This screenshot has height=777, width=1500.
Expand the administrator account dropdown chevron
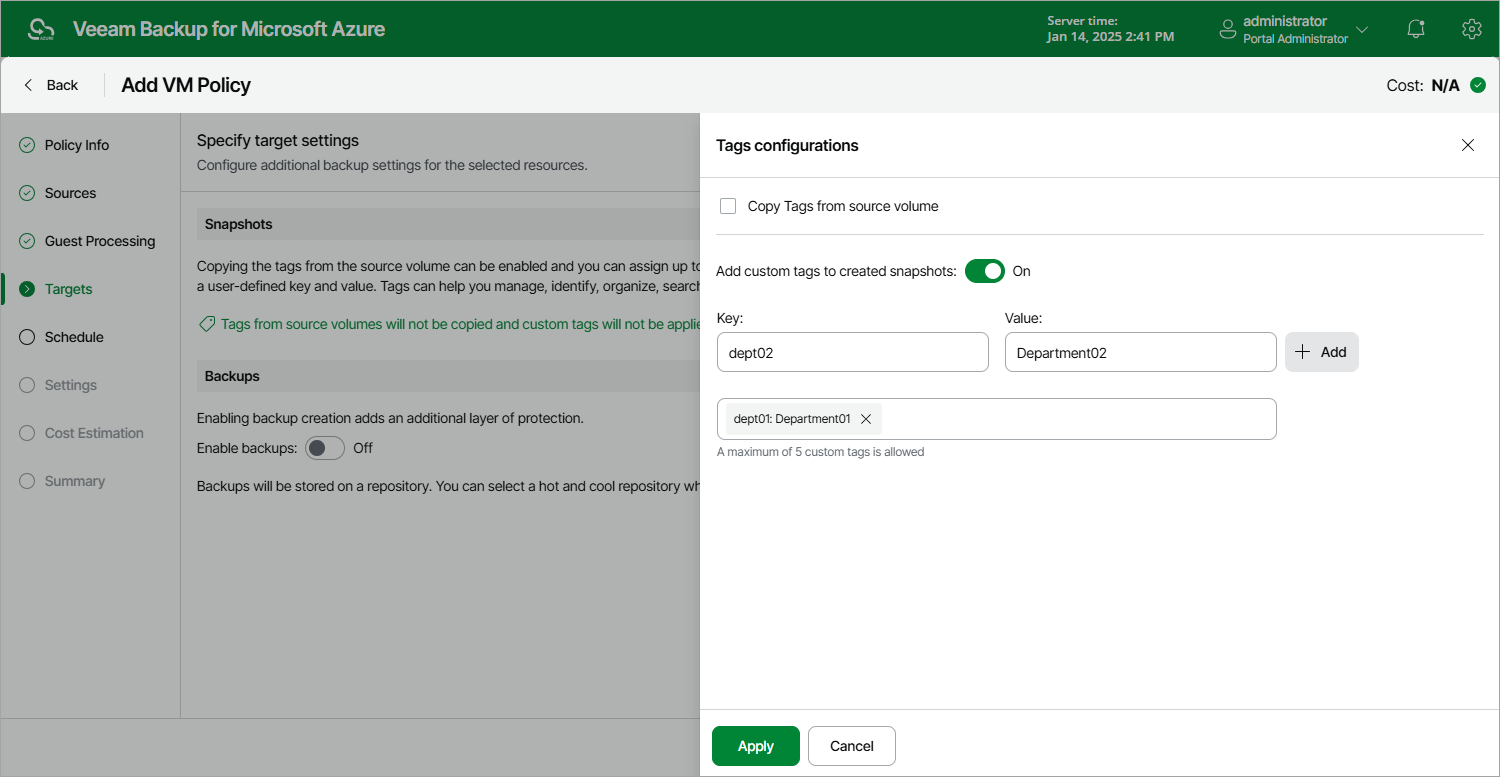click(x=1362, y=30)
